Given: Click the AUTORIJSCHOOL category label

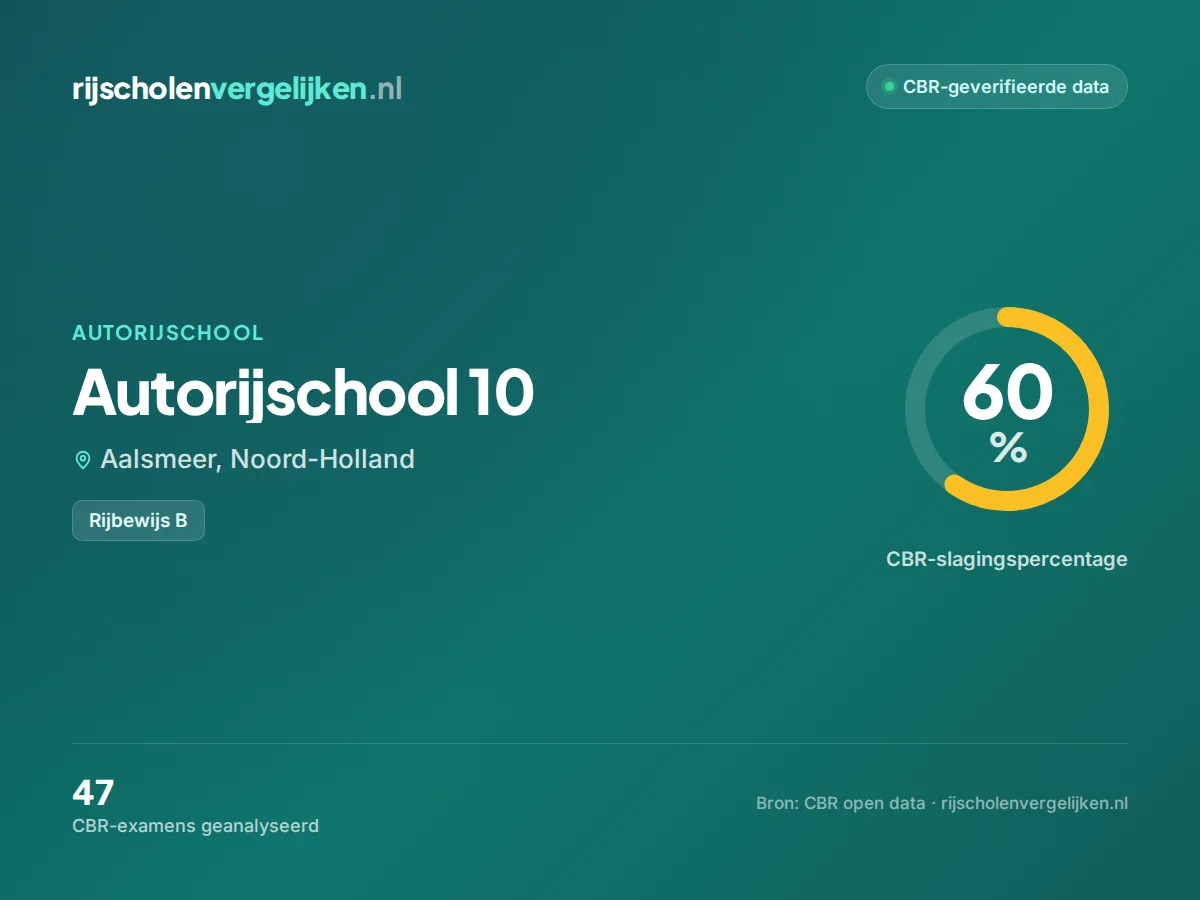Looking at the screenshot, I should point(168,333).
